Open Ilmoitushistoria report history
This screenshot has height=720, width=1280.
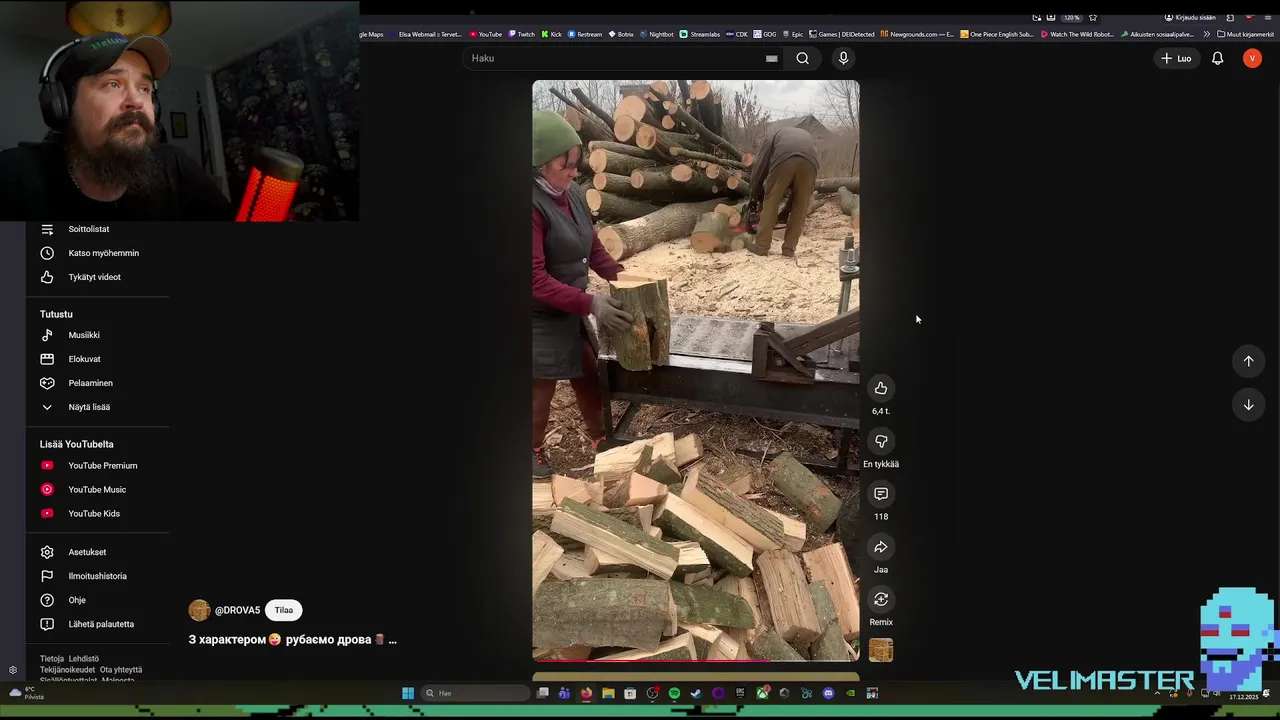click(97, 576)
